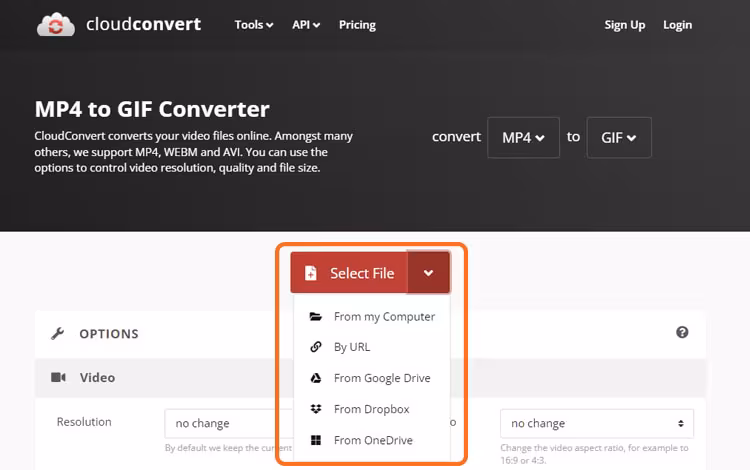Go to the Pricing page
750x470 pixels.
357,25
